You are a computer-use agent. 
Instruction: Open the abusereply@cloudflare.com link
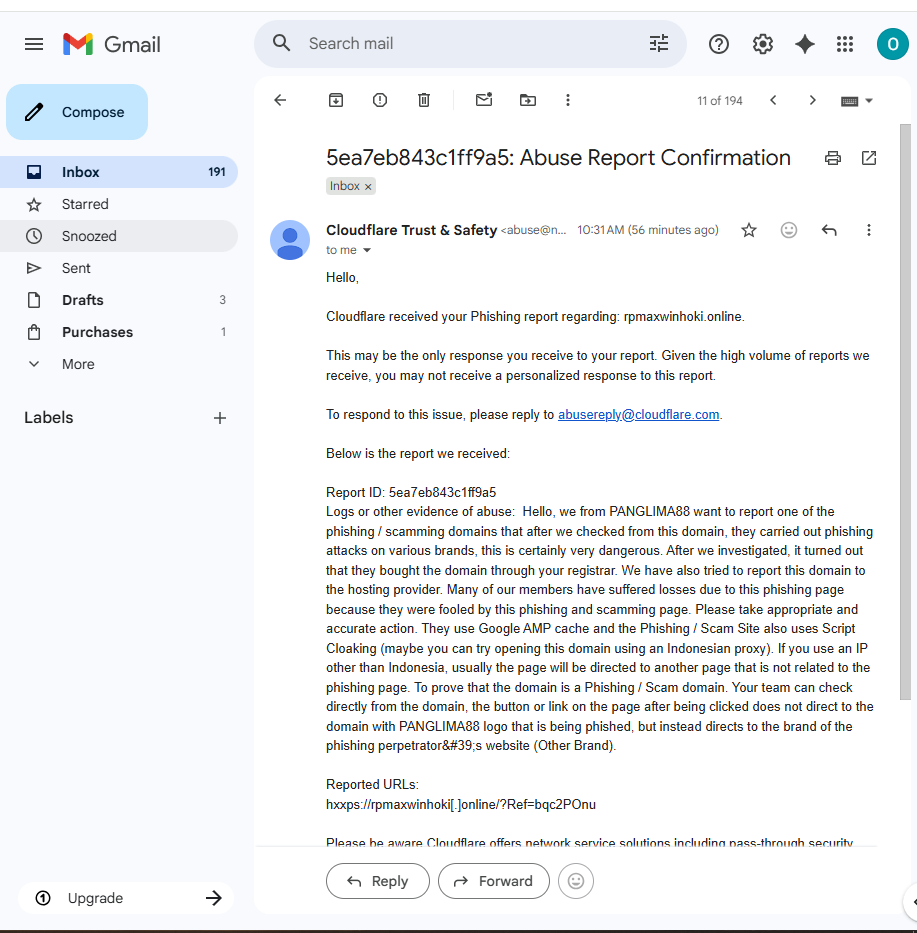[x=639, y=415]
